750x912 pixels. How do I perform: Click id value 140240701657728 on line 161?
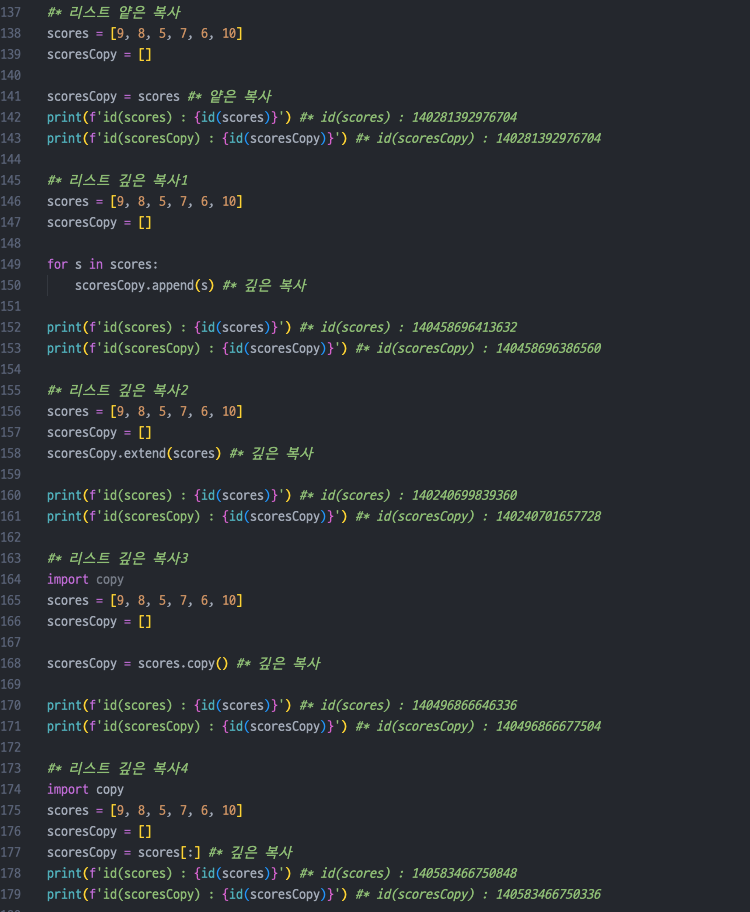coord(548,516)
